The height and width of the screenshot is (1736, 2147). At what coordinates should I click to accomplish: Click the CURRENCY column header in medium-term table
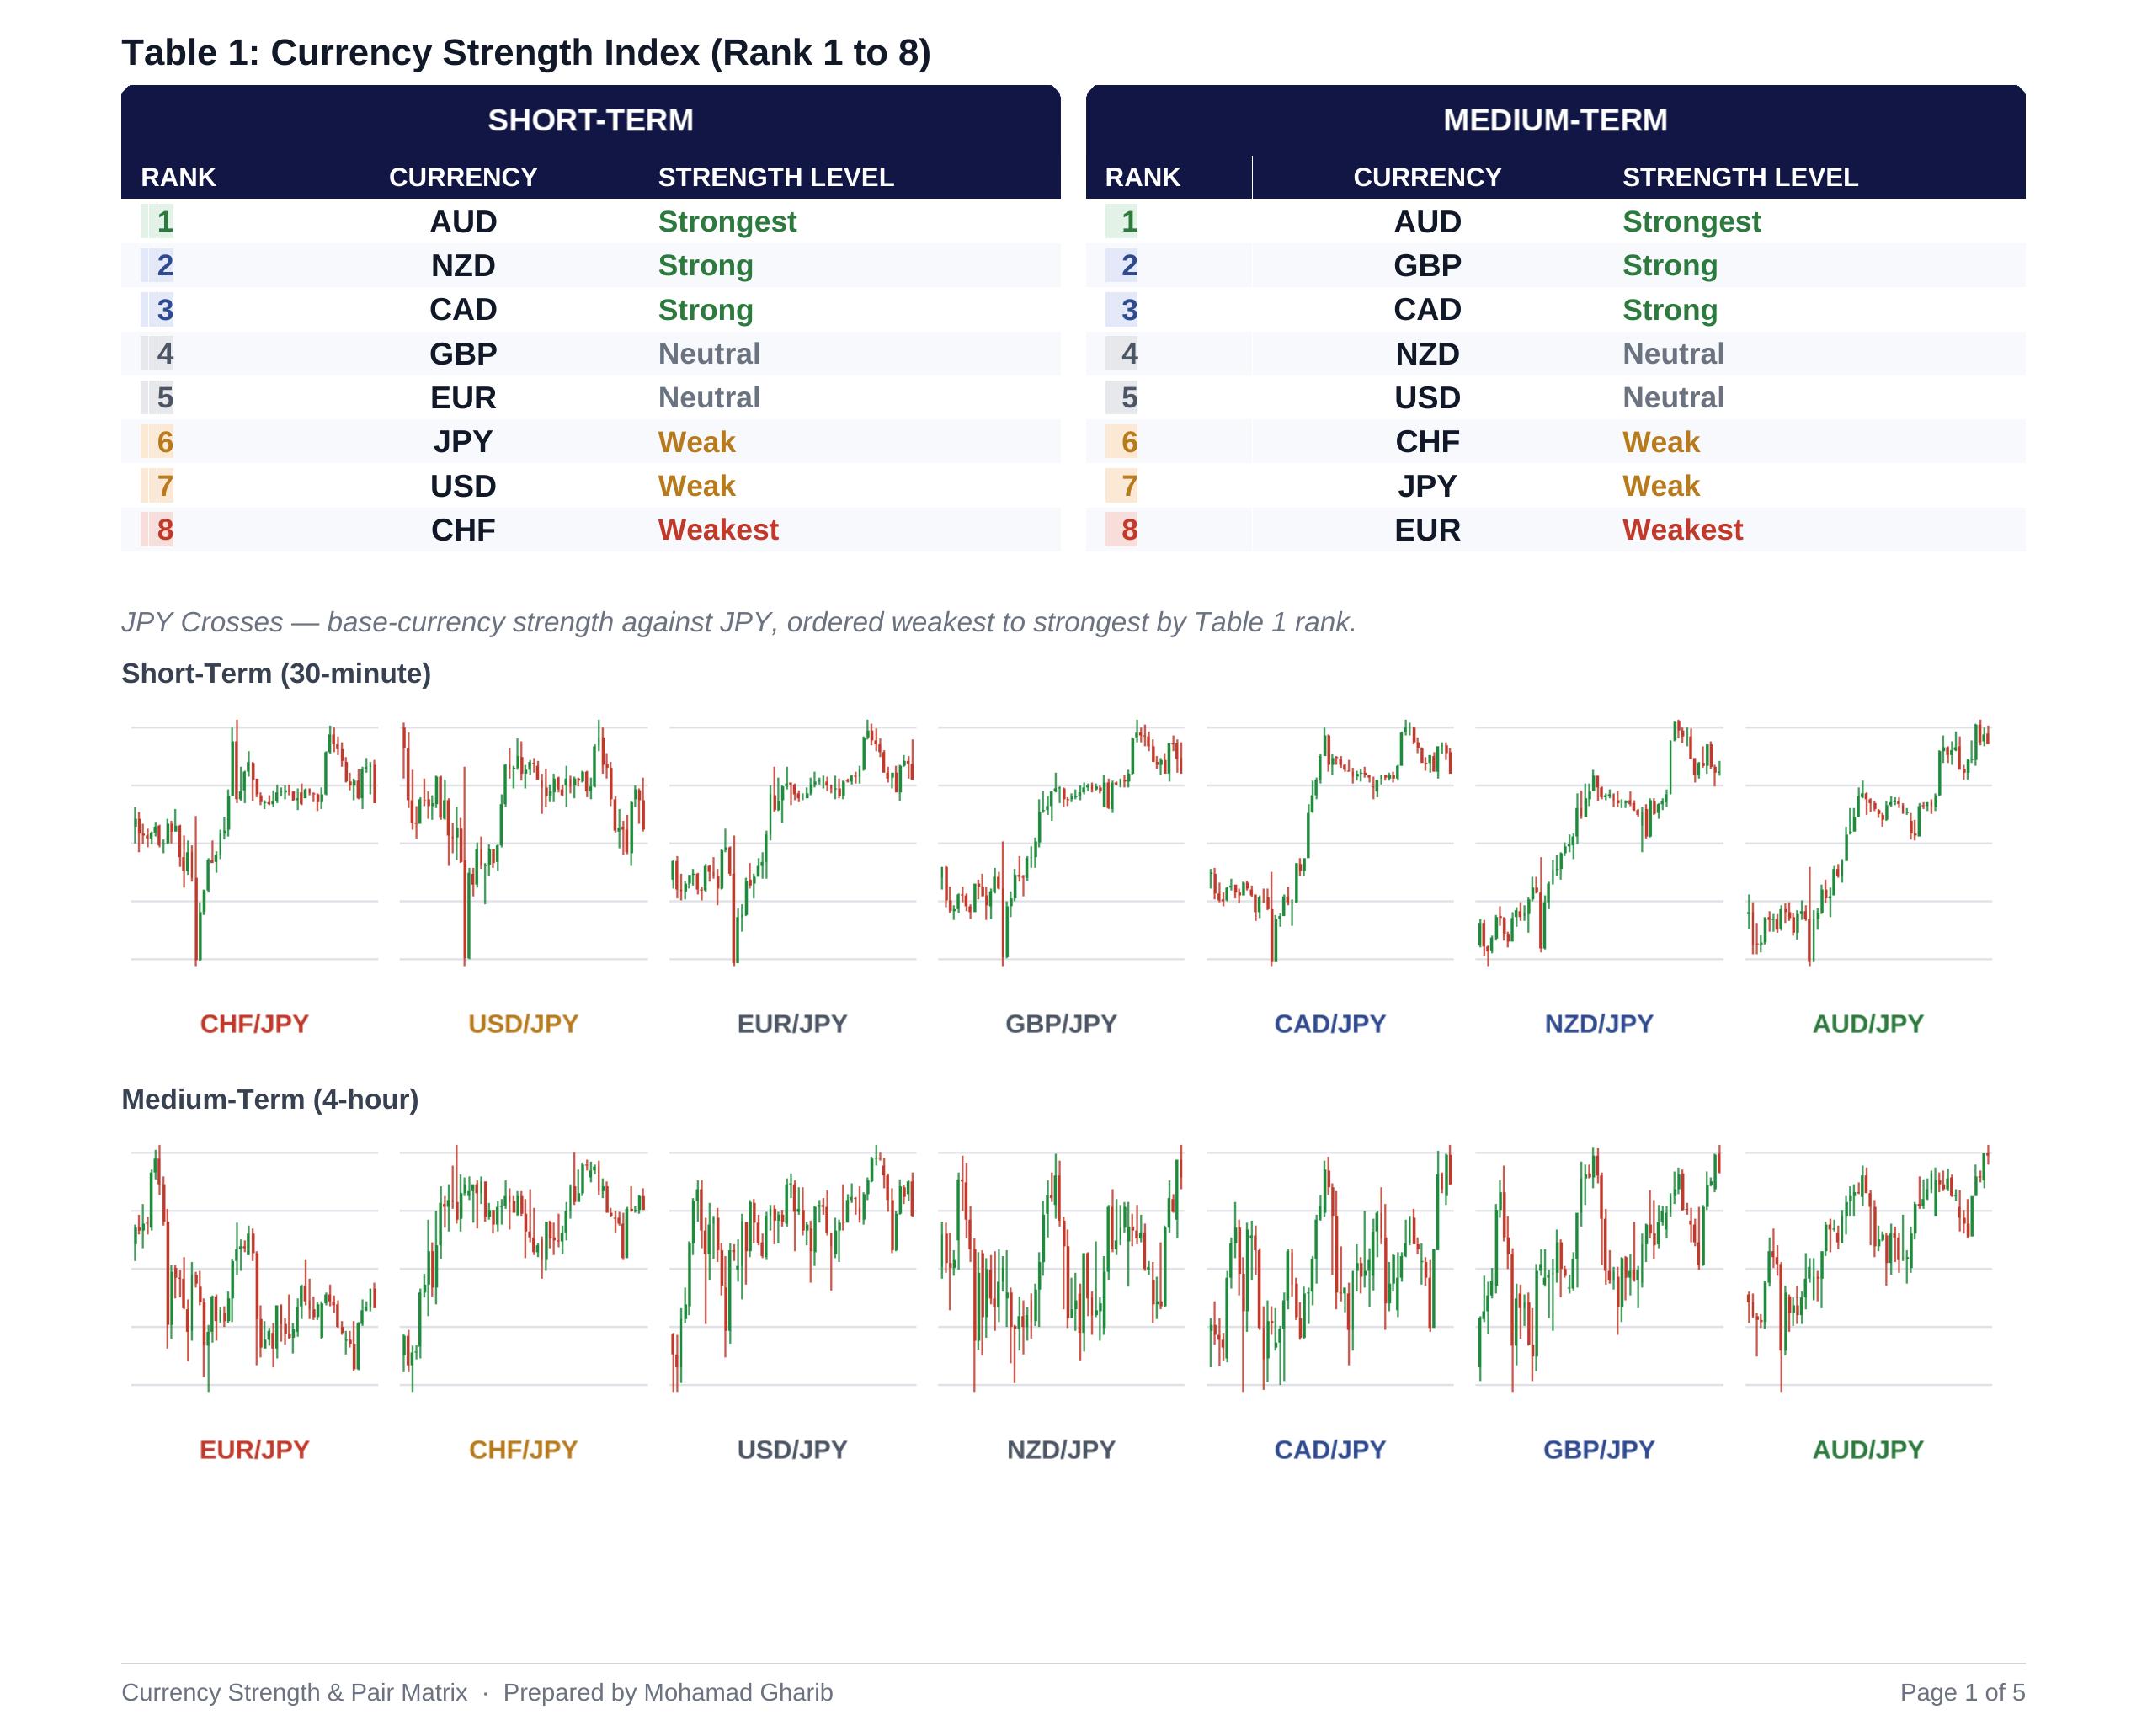click(1427, 177)
